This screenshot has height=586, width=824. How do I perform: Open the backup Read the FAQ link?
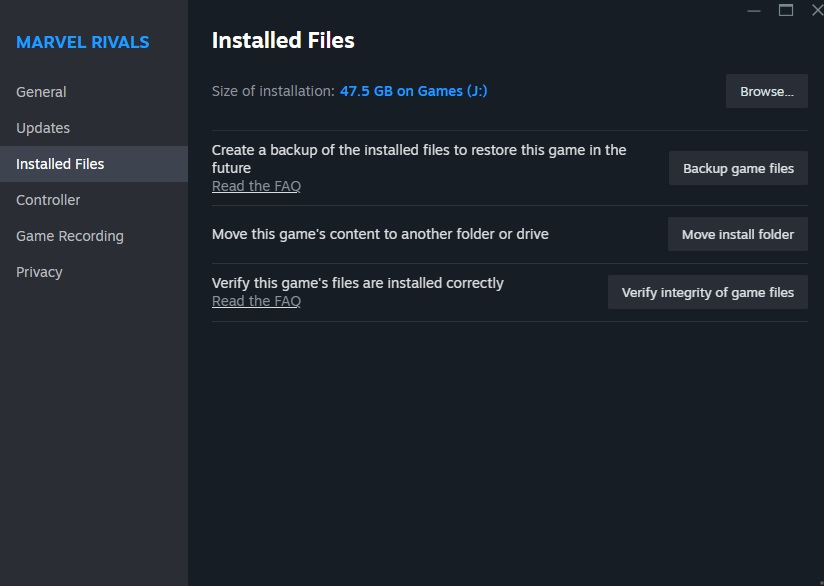pyautogui.click(x=256, y=185)
